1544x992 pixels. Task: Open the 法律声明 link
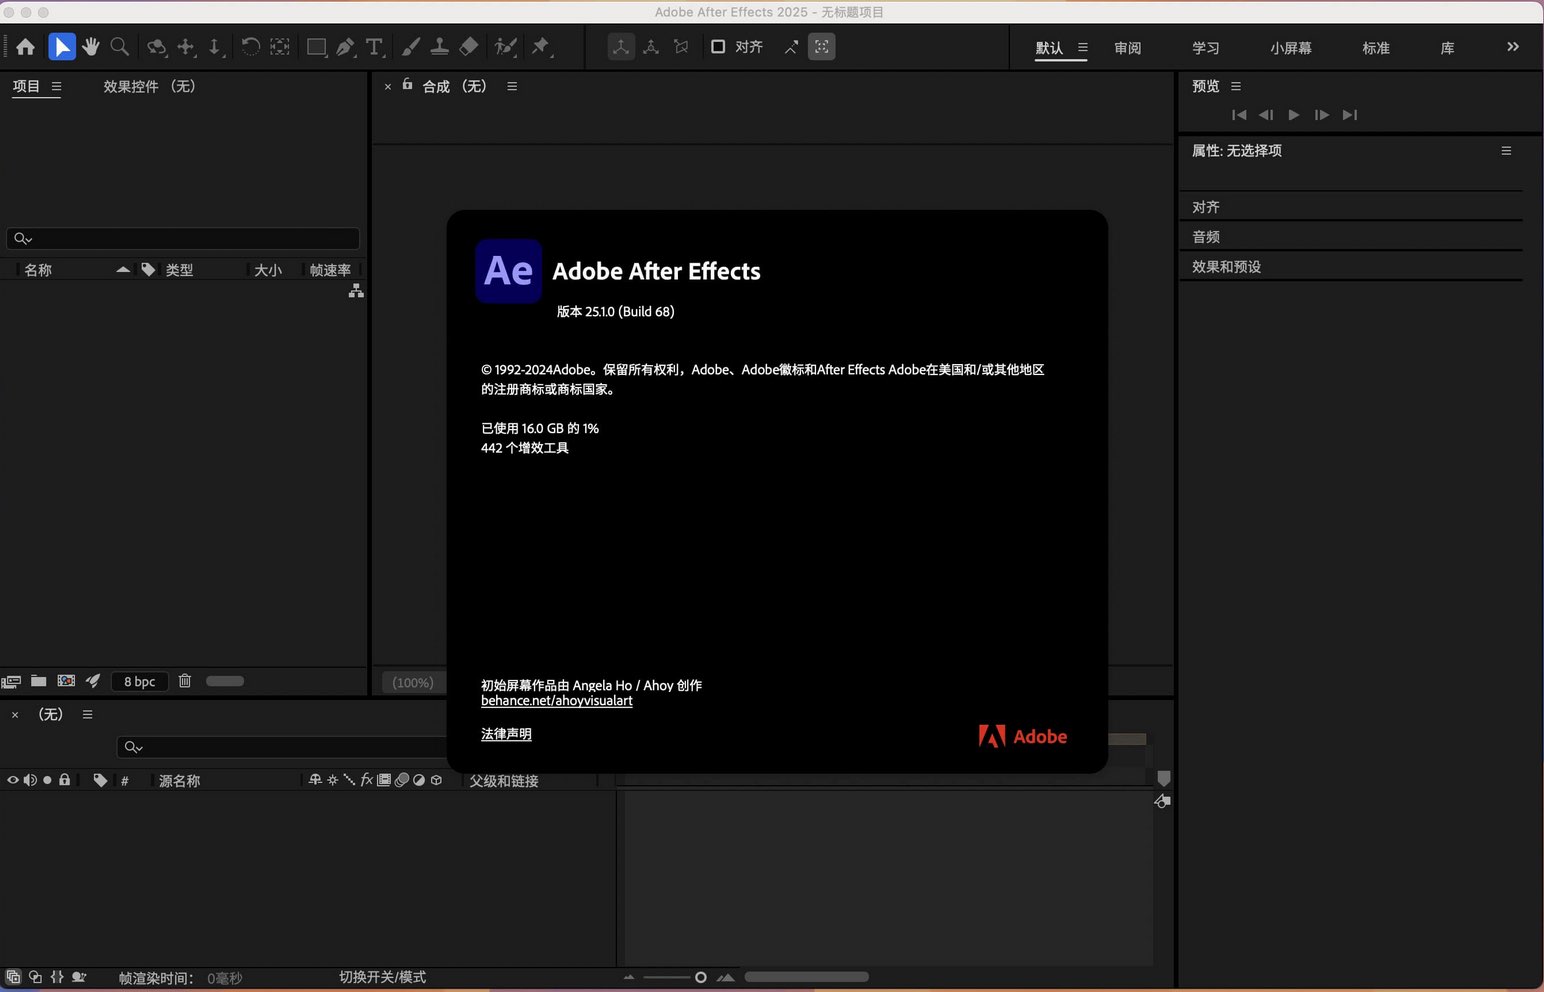506,734
